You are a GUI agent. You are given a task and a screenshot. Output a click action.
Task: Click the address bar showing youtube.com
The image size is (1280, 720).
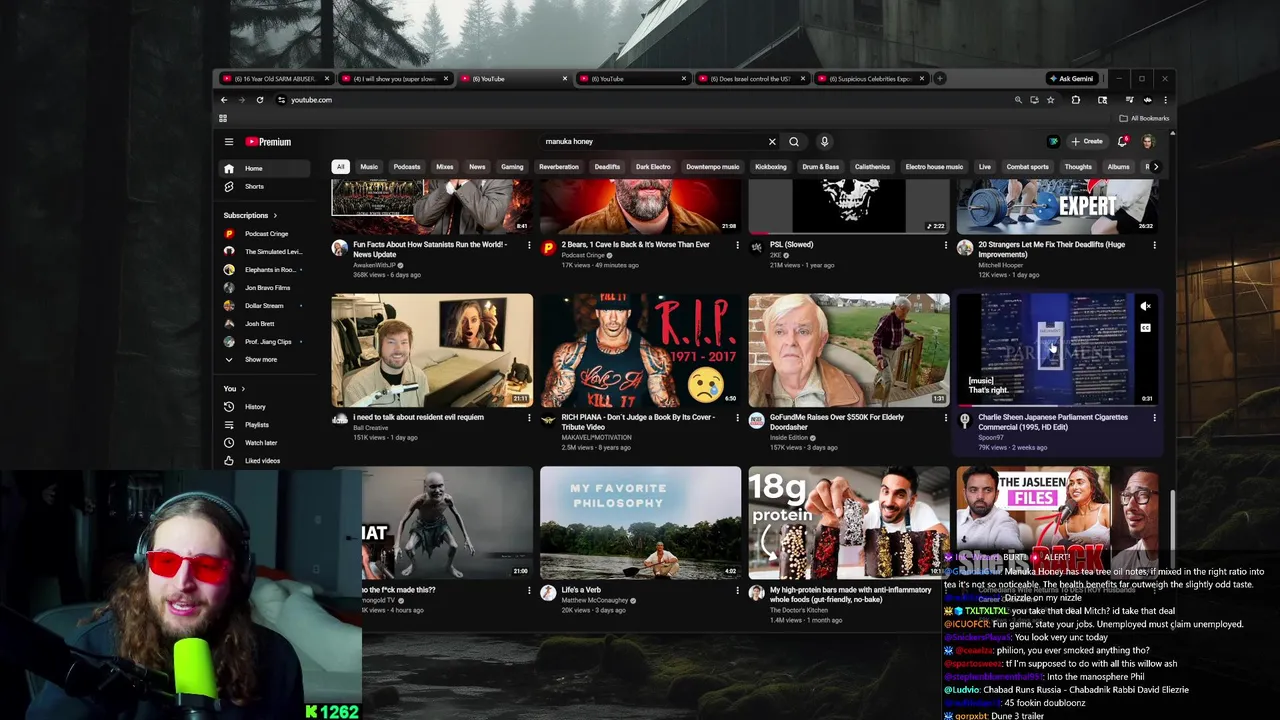coord(640,100)
